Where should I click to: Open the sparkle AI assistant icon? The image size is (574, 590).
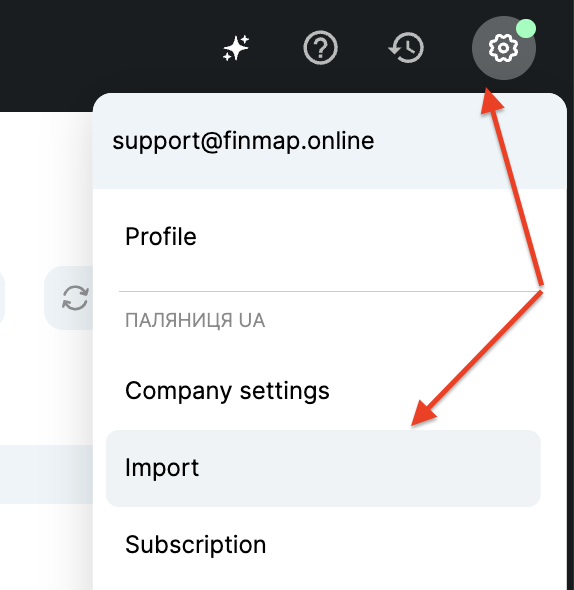pyautogui.click(x=236, y=48)
